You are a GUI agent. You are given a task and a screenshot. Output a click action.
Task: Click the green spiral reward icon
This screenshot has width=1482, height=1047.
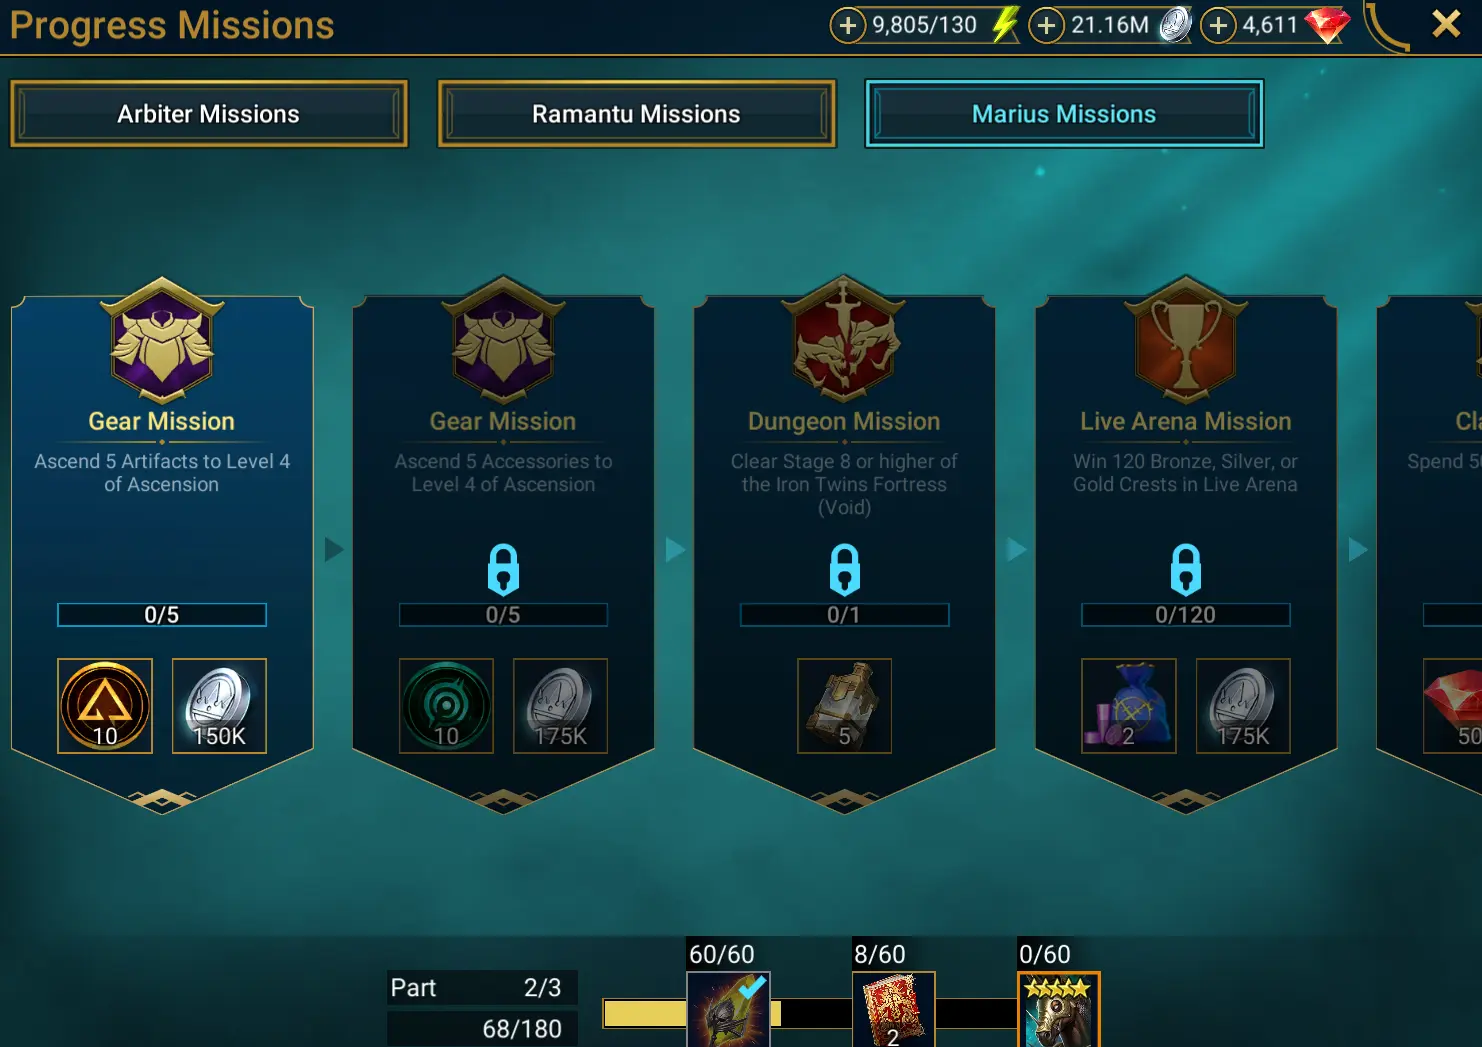pos(446,706)
